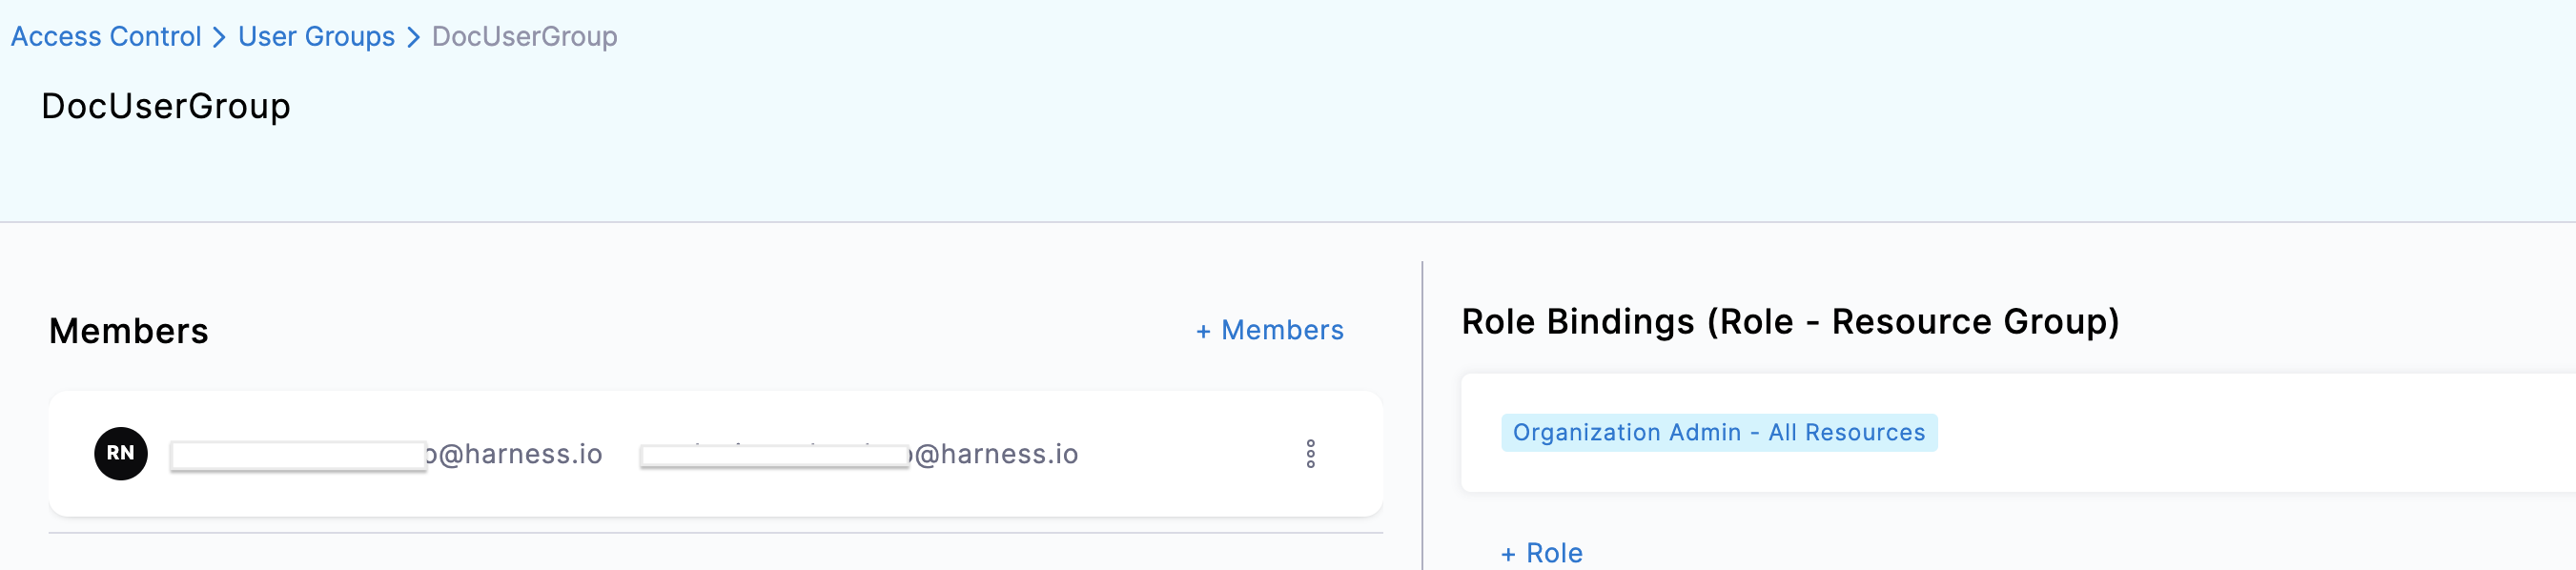Select the Organization Admin - All Resources tag
Viewport: 2576px width, 570px height.
coord(1718,433)
